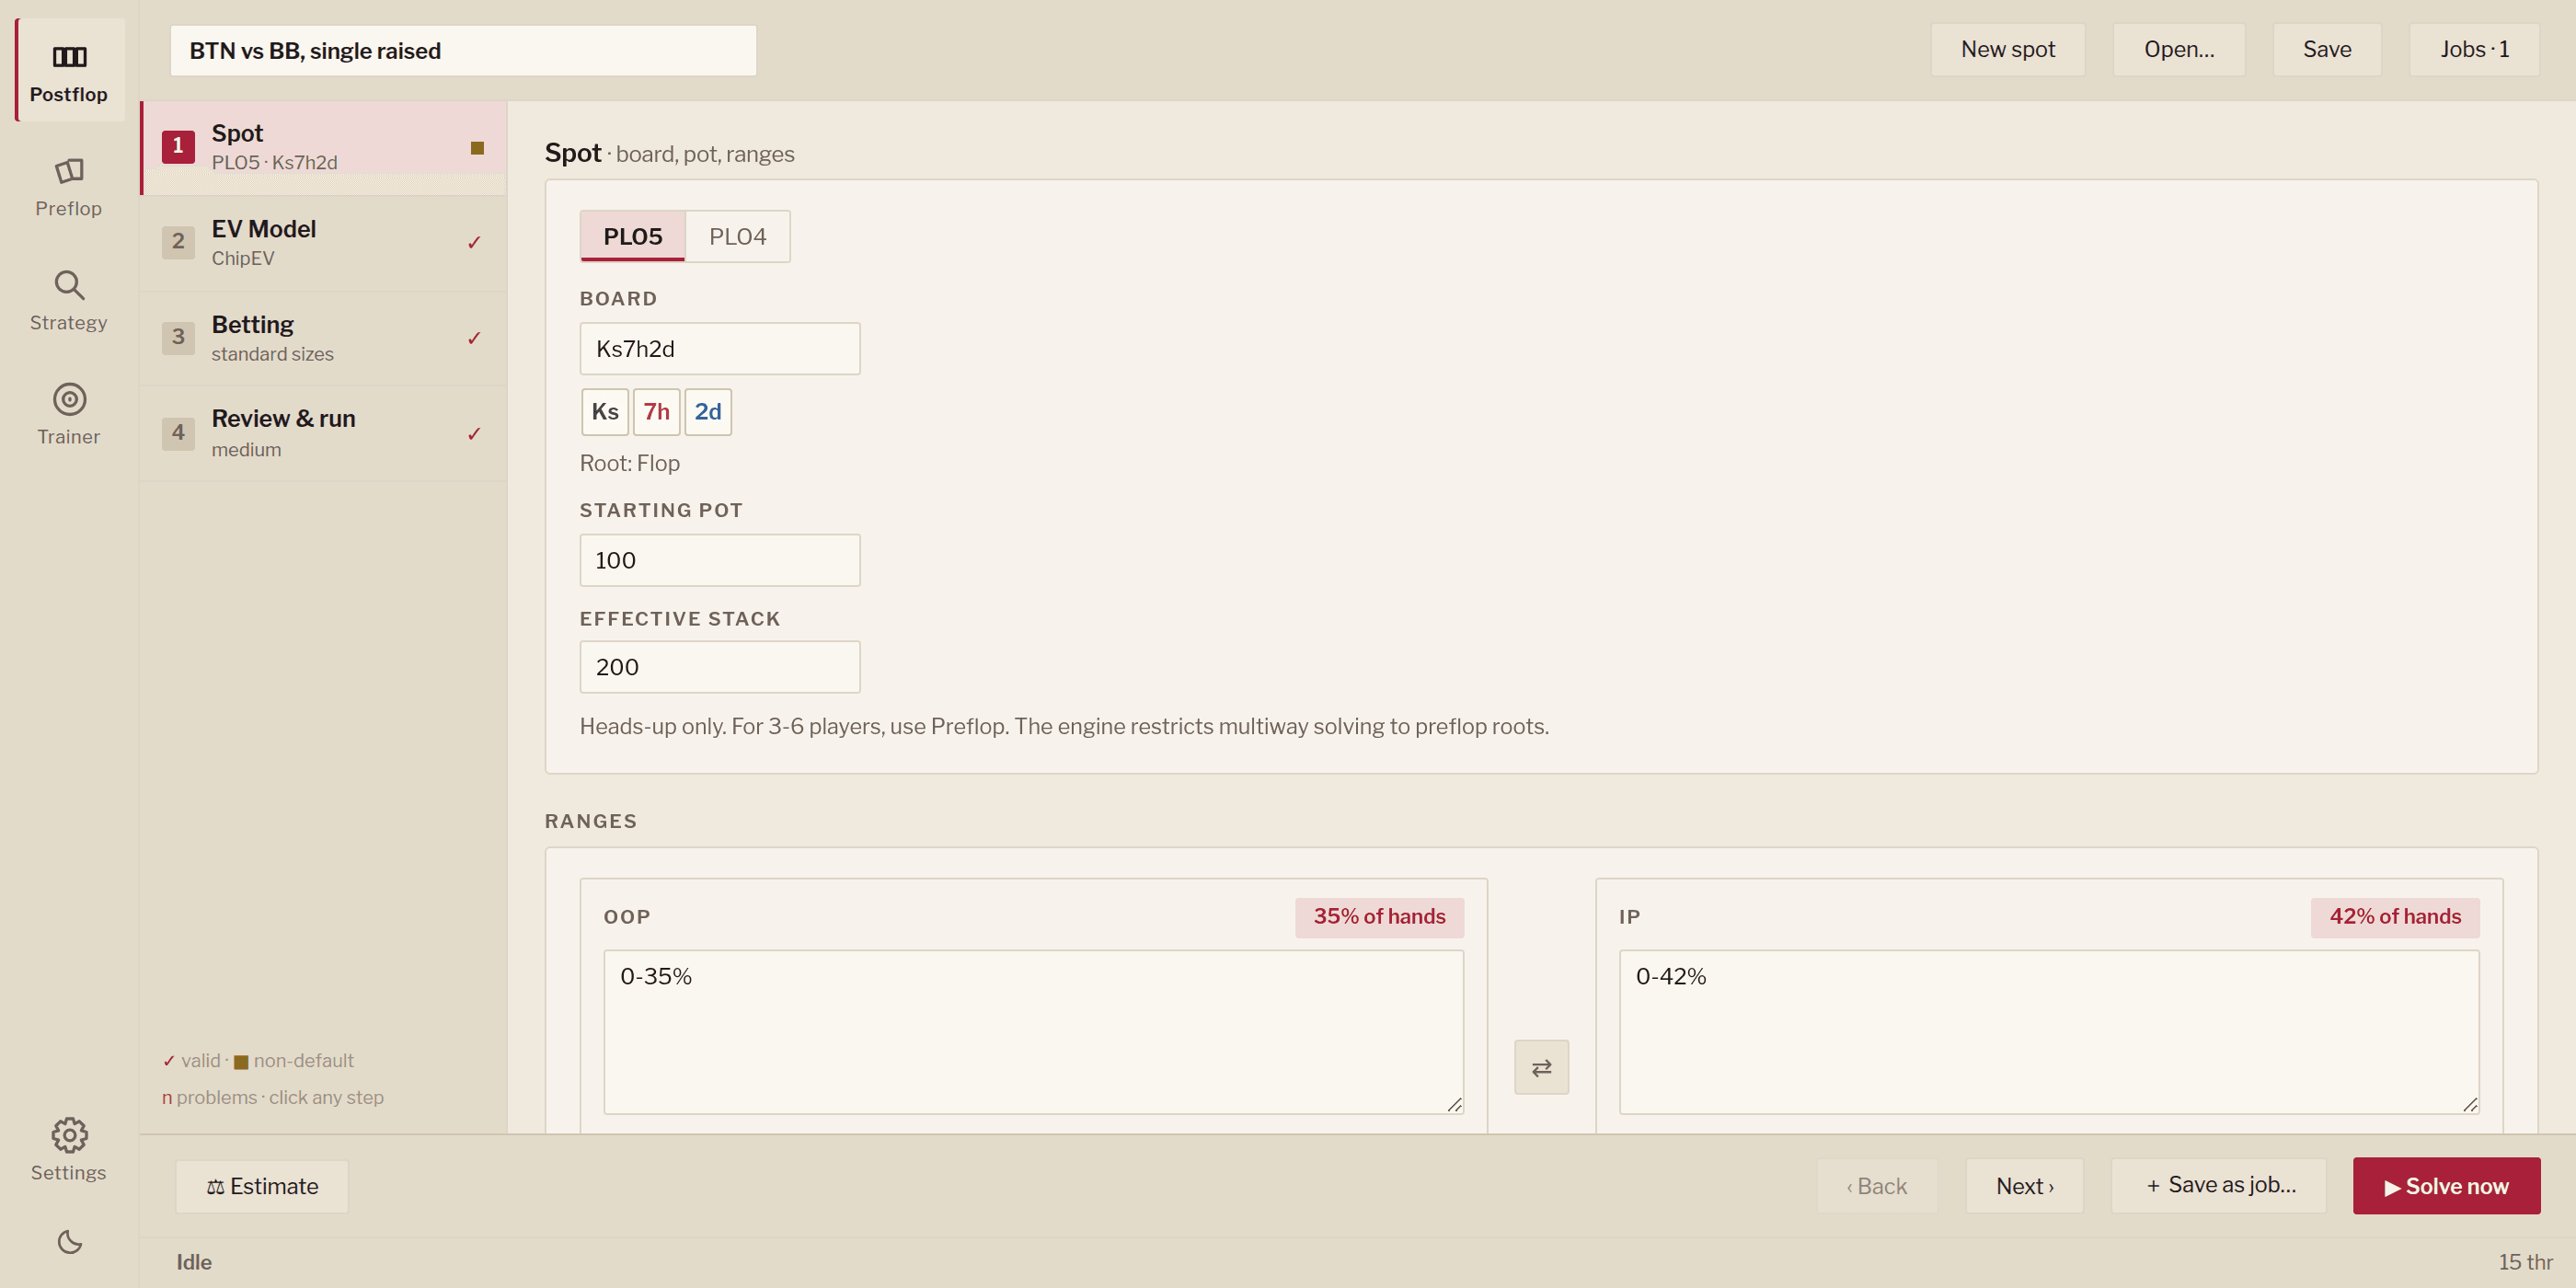Image resolution: width=2576 pixels, height=1288 pixels.
Task: Open the Preflop section icon
Action: point(69,171)
